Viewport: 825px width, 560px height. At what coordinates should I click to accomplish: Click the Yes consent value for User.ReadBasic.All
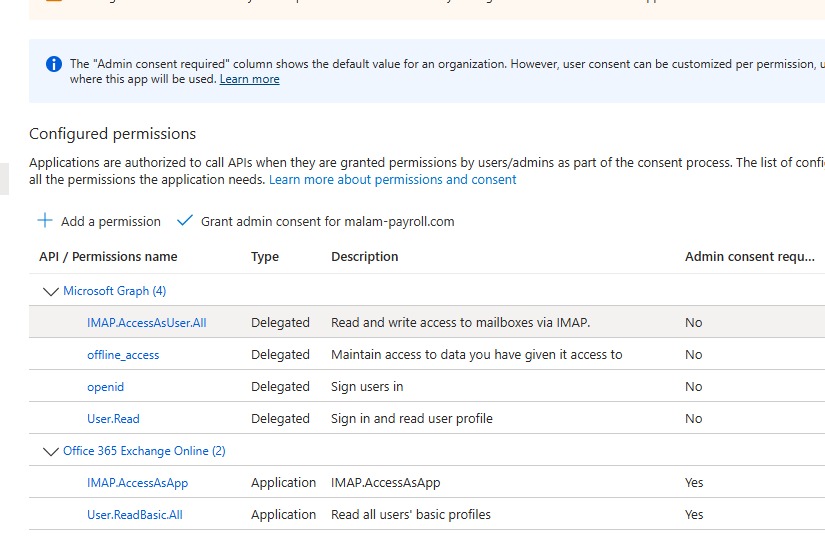(694, 515)
